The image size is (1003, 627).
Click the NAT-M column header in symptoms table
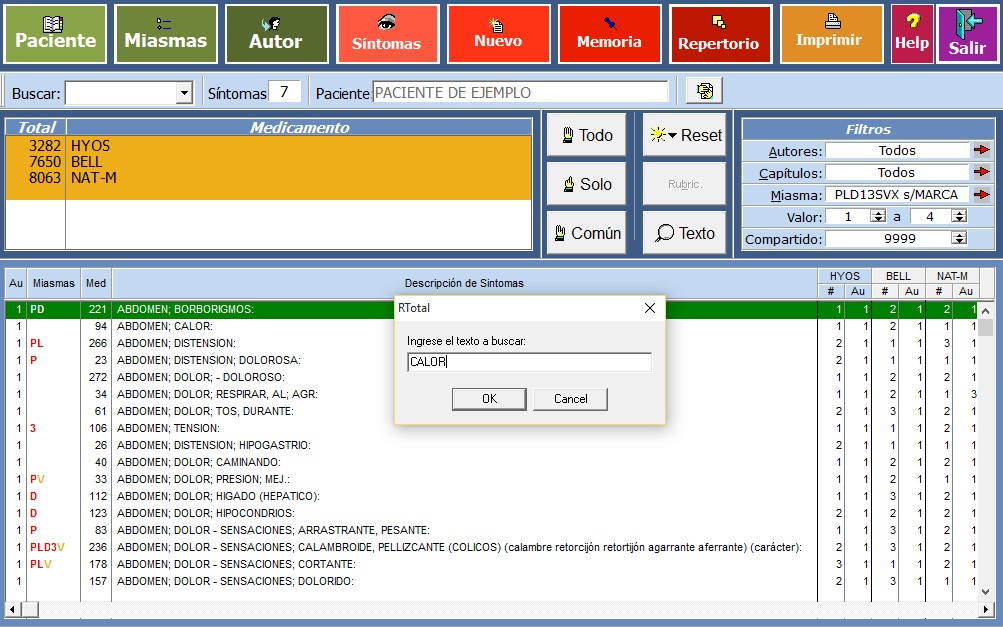tap(952, 276)
